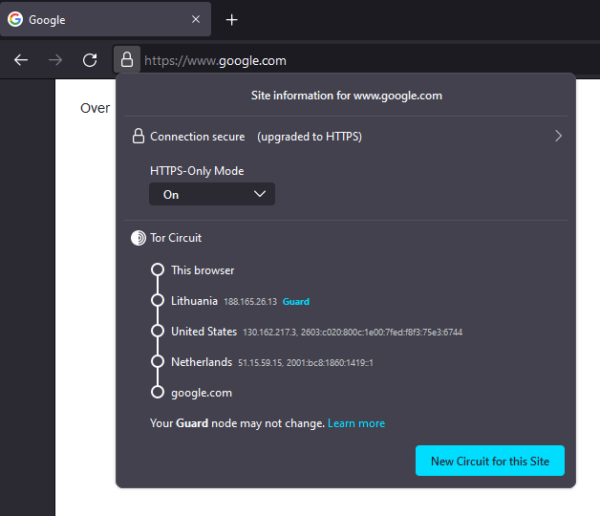This screenshot has width=600, height=516.
Task: Click the Connection secure lock icon
Action: [x=139, y=136]
